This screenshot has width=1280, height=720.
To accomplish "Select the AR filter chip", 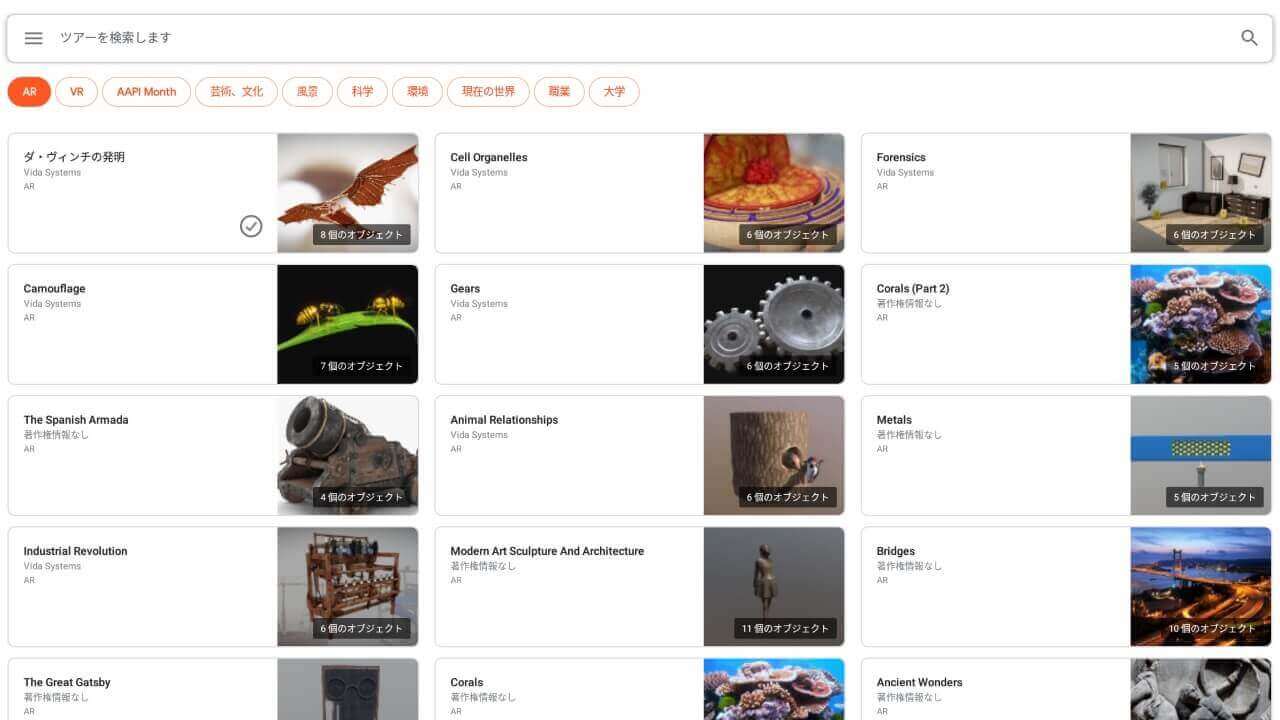I will coord(29,92).
